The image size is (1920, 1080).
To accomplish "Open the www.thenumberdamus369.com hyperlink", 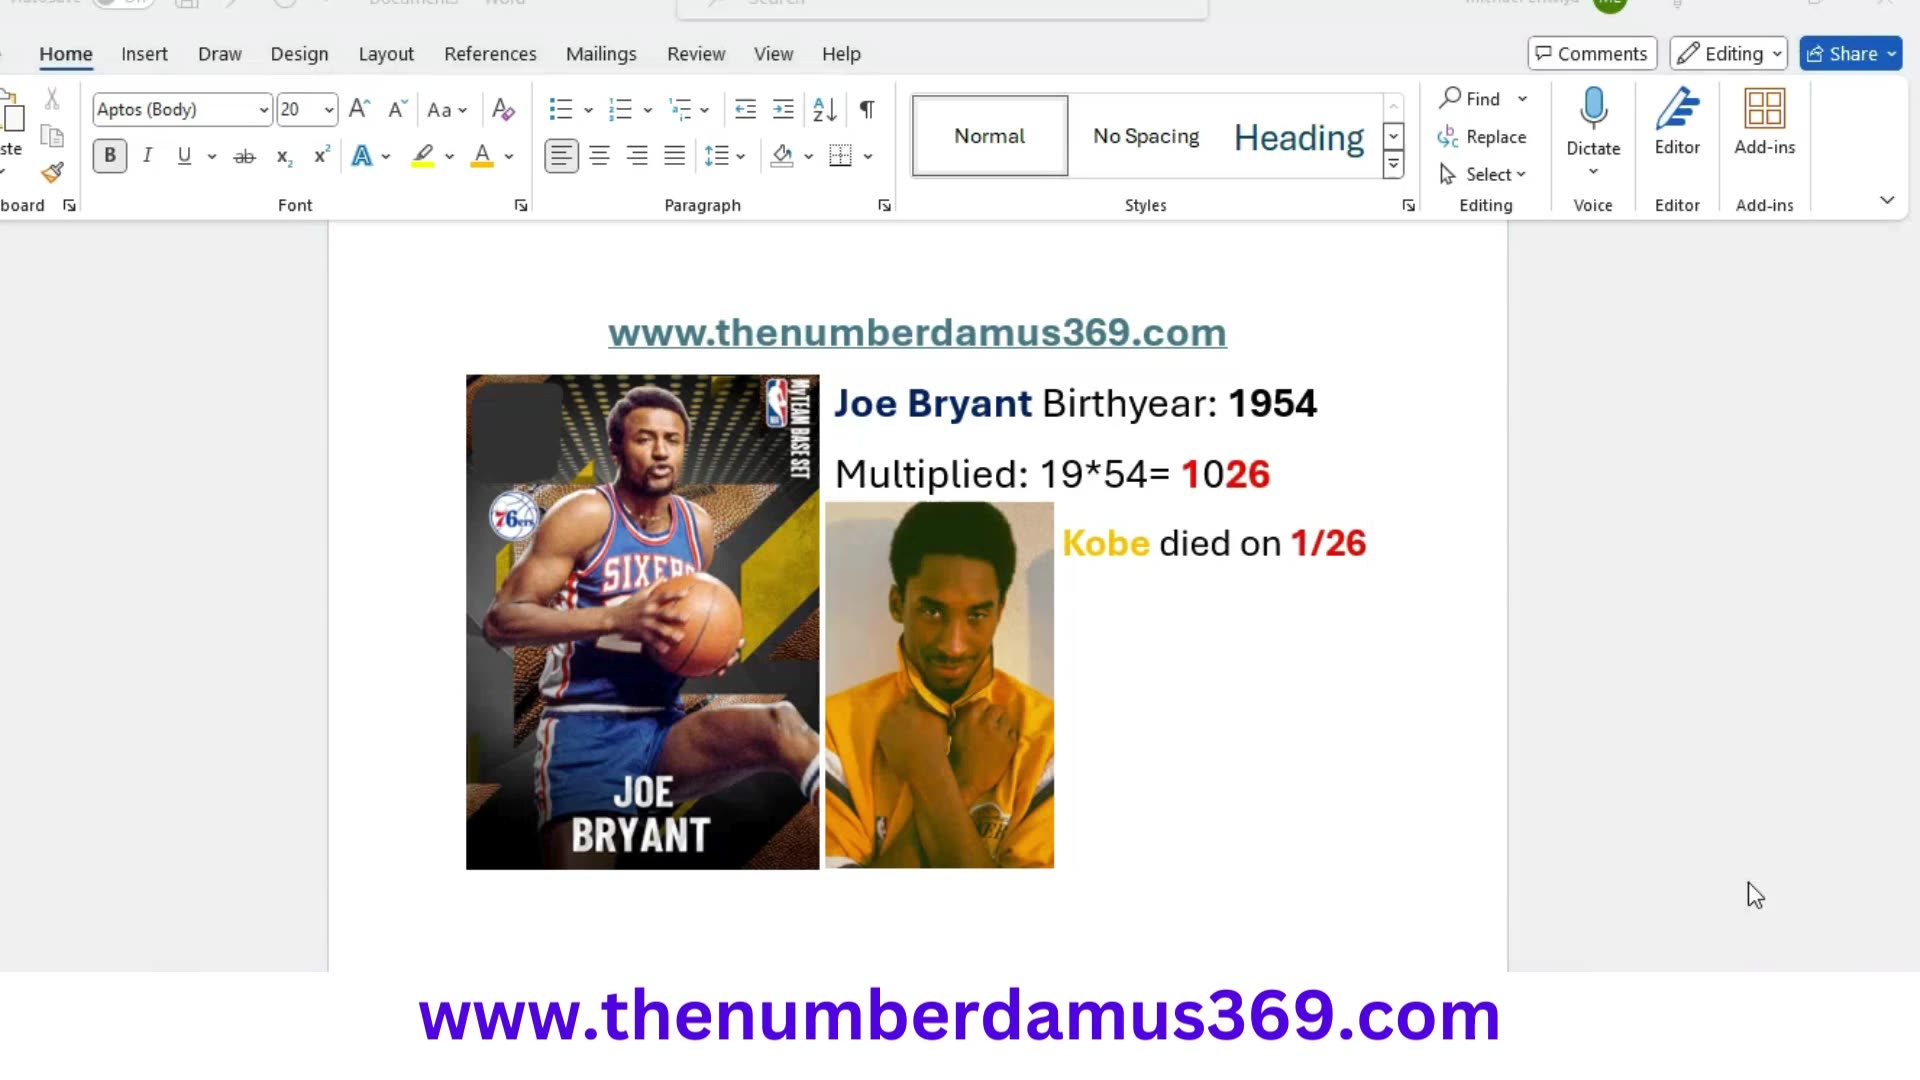I will pyautogui.click(x=917, y=333).
